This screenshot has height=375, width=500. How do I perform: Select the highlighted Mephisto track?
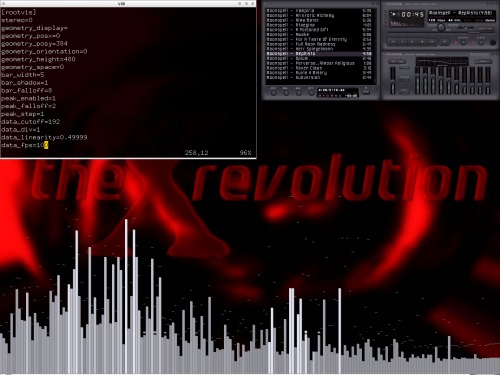click(x=319, y=54)
